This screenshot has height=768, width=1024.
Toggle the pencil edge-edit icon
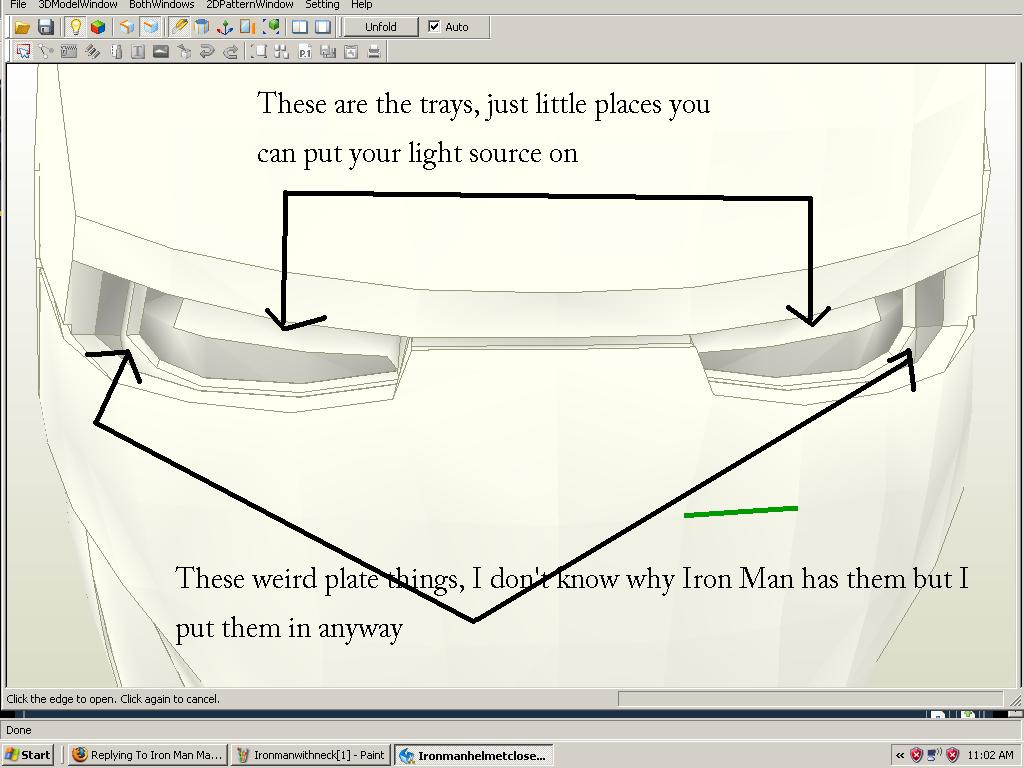tap(179, 27)
